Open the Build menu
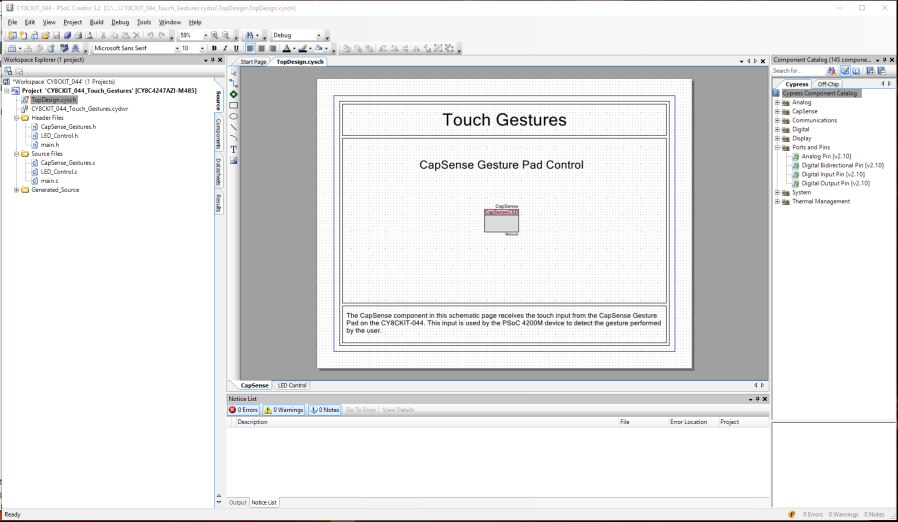The width and height of the screenshot is (898, 522). (x=96, y=21)
